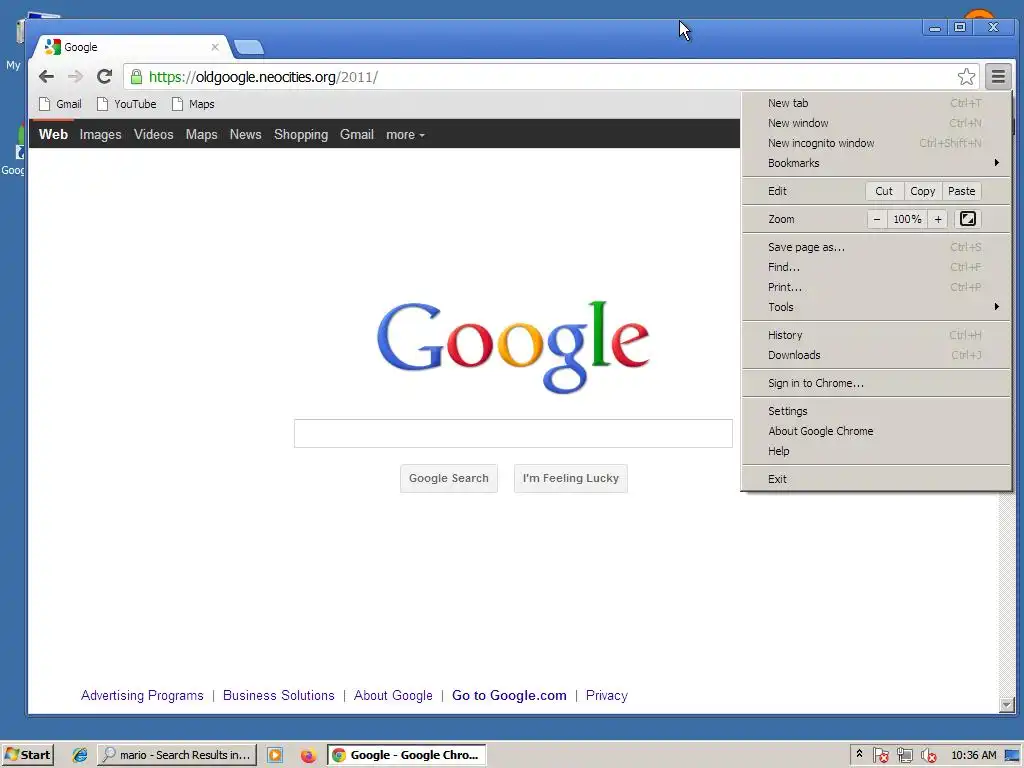Open the Privacy footer link

(x=607, y=696)
